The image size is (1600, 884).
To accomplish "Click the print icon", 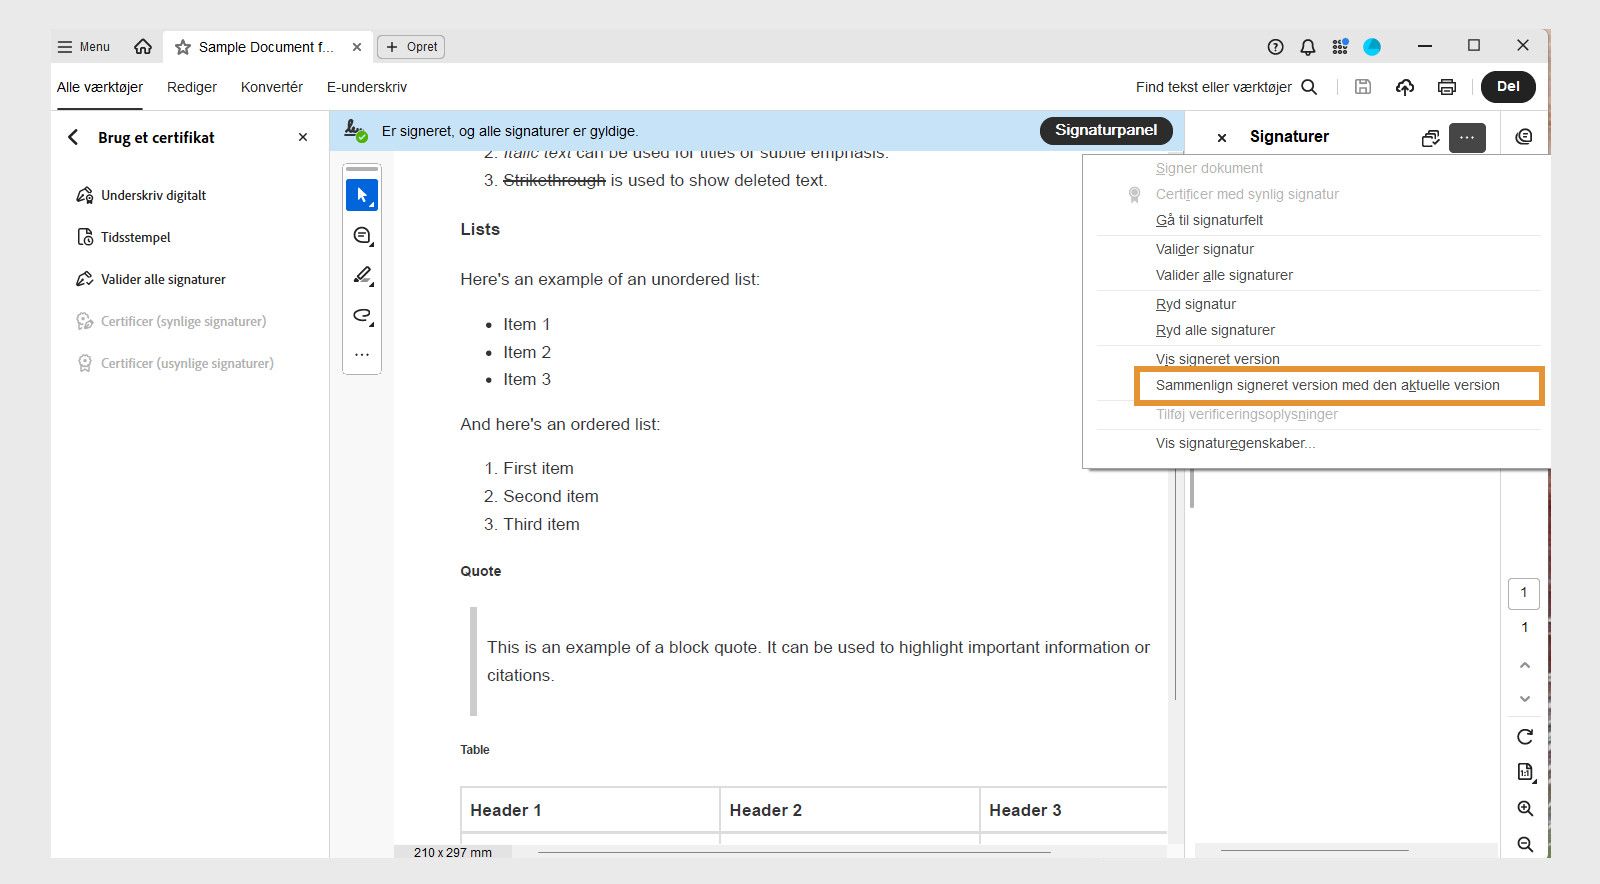I will click(x=1447, y=87).
